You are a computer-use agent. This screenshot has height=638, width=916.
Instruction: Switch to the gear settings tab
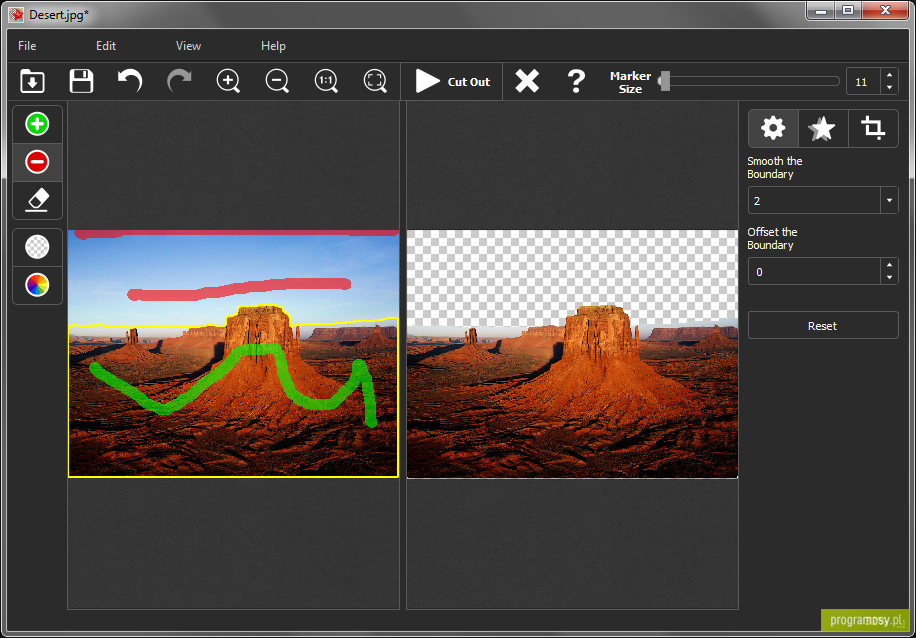(x=773, y=128)
